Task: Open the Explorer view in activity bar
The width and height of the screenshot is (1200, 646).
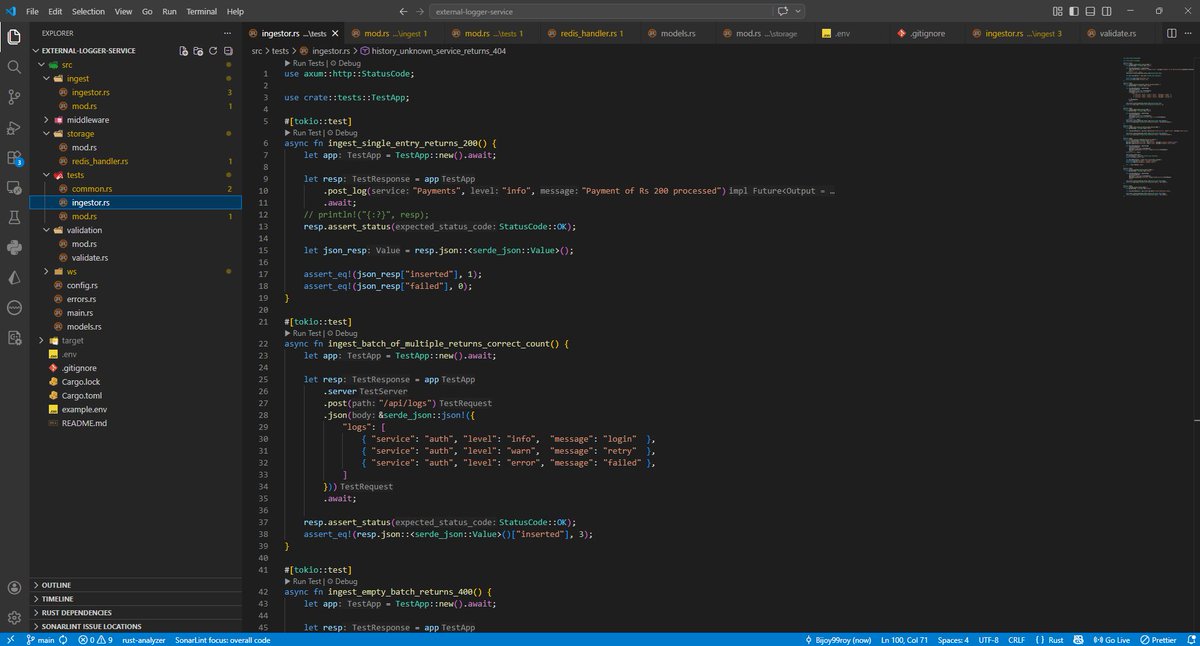Action: point(14,37)
